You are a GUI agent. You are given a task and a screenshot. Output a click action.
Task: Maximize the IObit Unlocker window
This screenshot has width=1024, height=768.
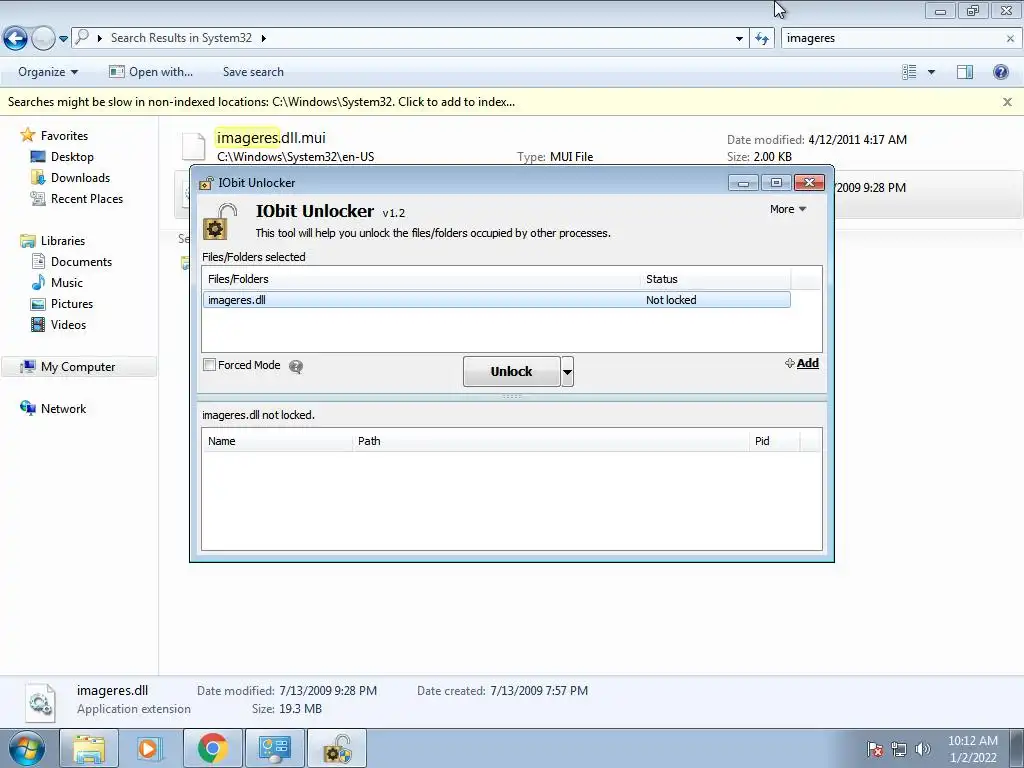pyautogui.click(x=776, y=183)
